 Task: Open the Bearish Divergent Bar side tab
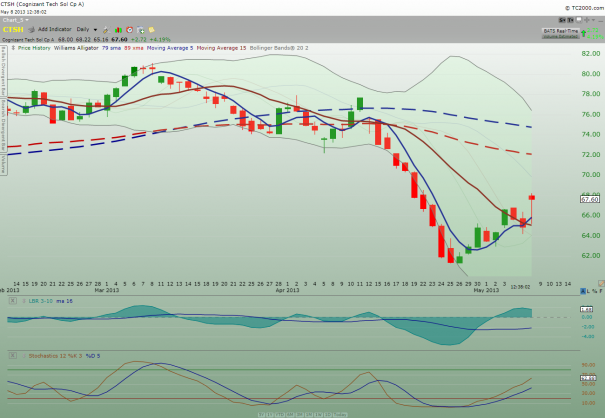tap(3, 125)
